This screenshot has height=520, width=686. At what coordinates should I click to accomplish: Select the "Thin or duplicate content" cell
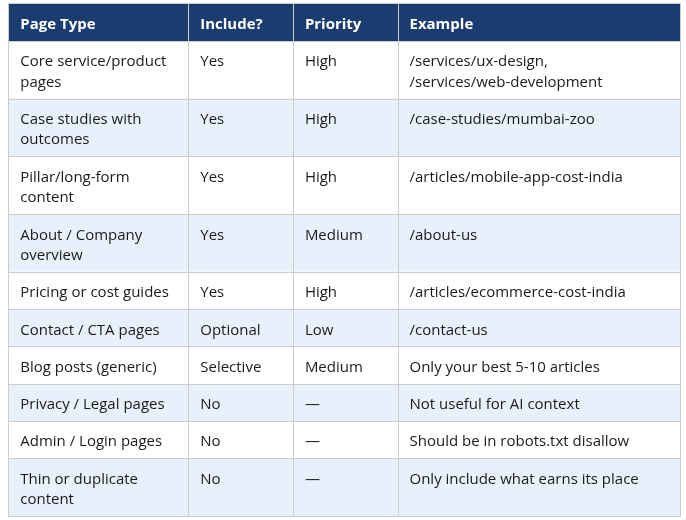coord(79,488)
